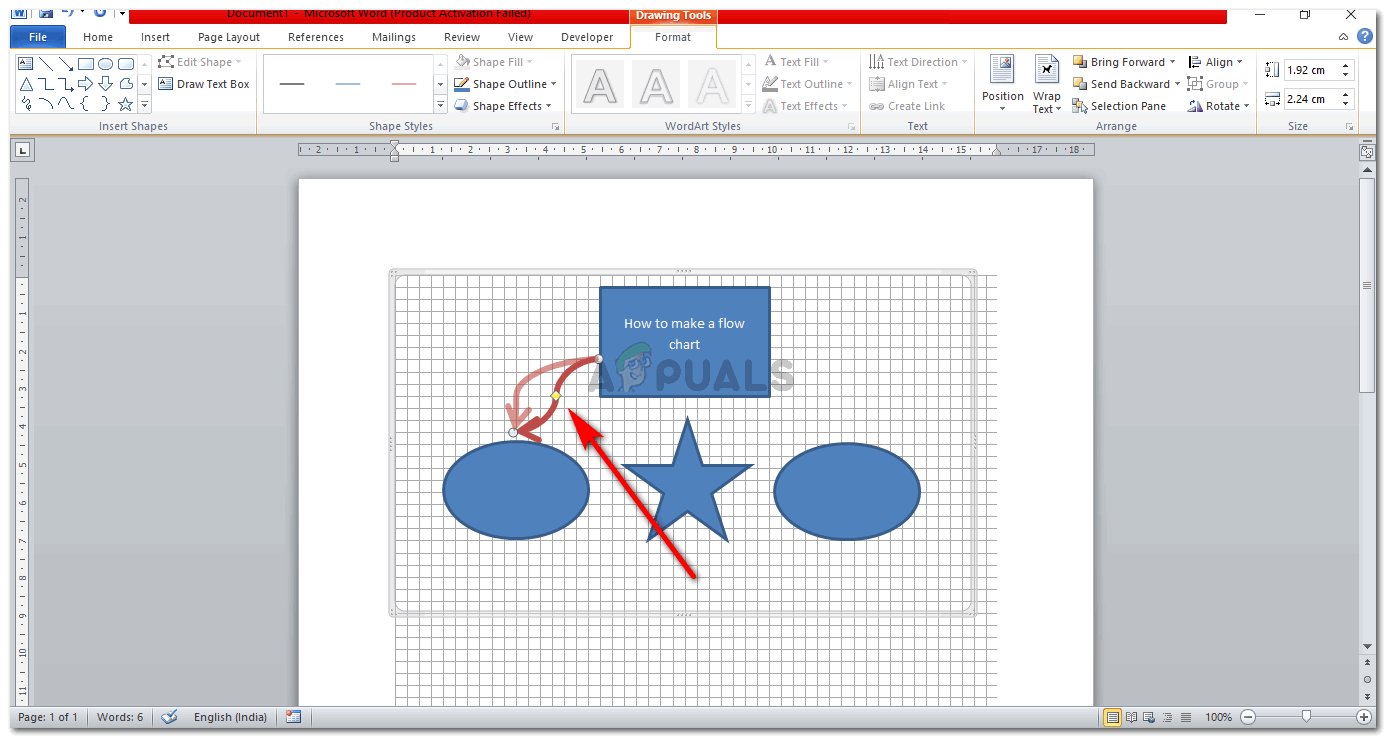Select the star shape on canvas

[x=687, y=480]
